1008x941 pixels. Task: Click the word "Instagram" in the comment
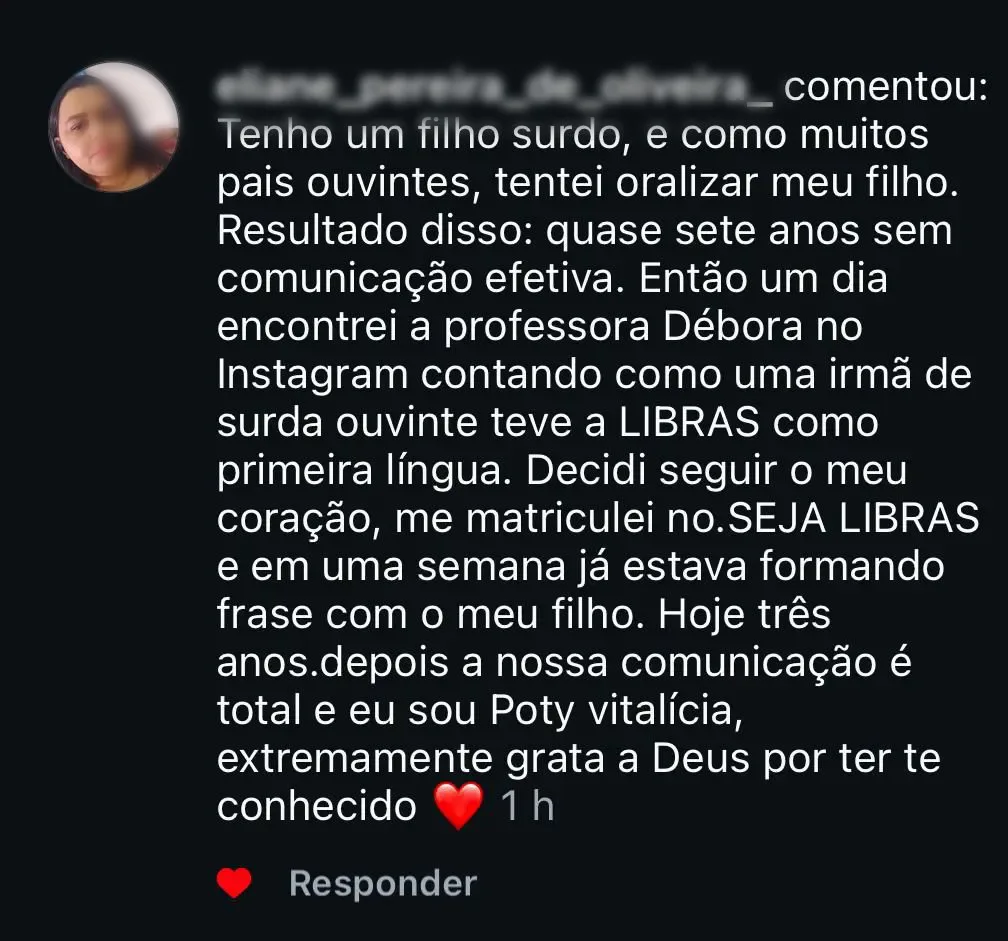[x=312, y=375]
